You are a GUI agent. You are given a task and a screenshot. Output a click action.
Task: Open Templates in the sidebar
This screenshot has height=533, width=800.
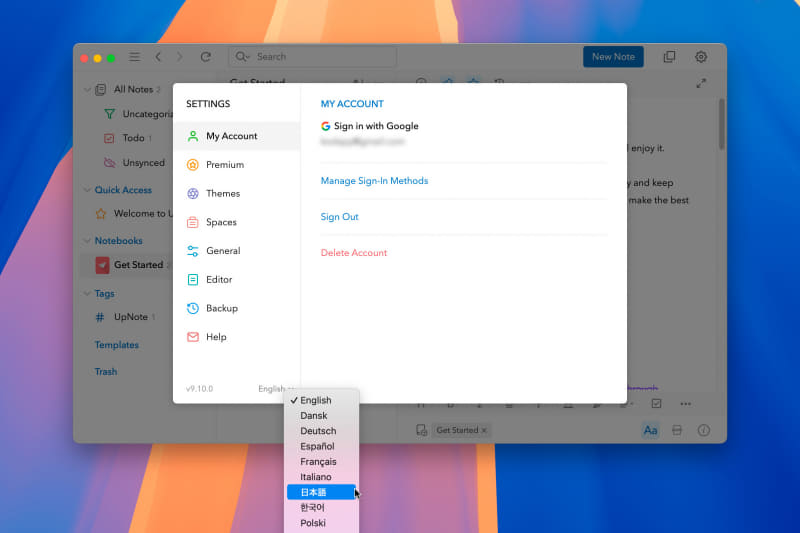pos(116,345)
